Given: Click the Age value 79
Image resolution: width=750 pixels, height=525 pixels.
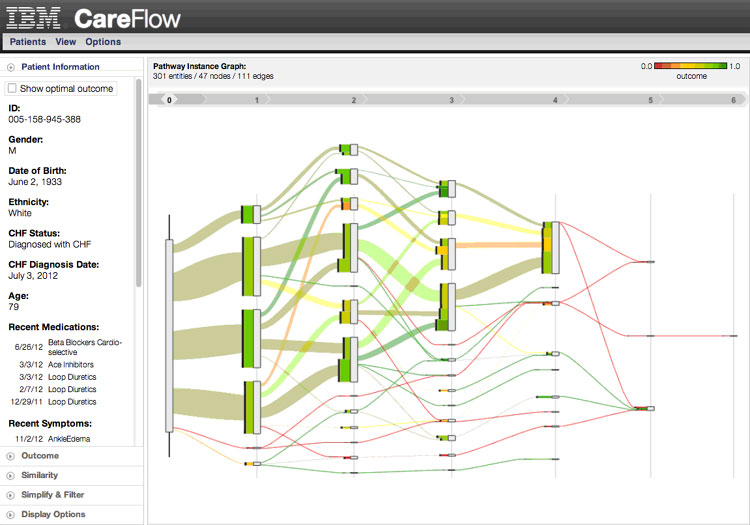Looking at the screenshot, I should click(x=13, y=307).
